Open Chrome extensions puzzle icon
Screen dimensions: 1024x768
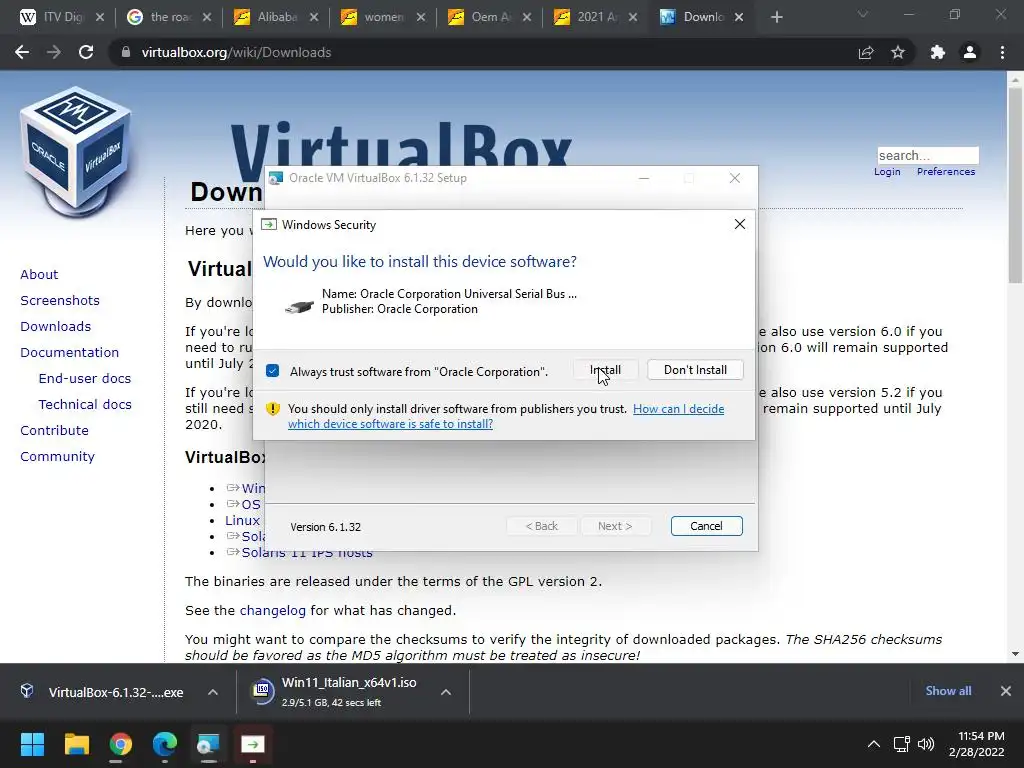coord(938,52)
